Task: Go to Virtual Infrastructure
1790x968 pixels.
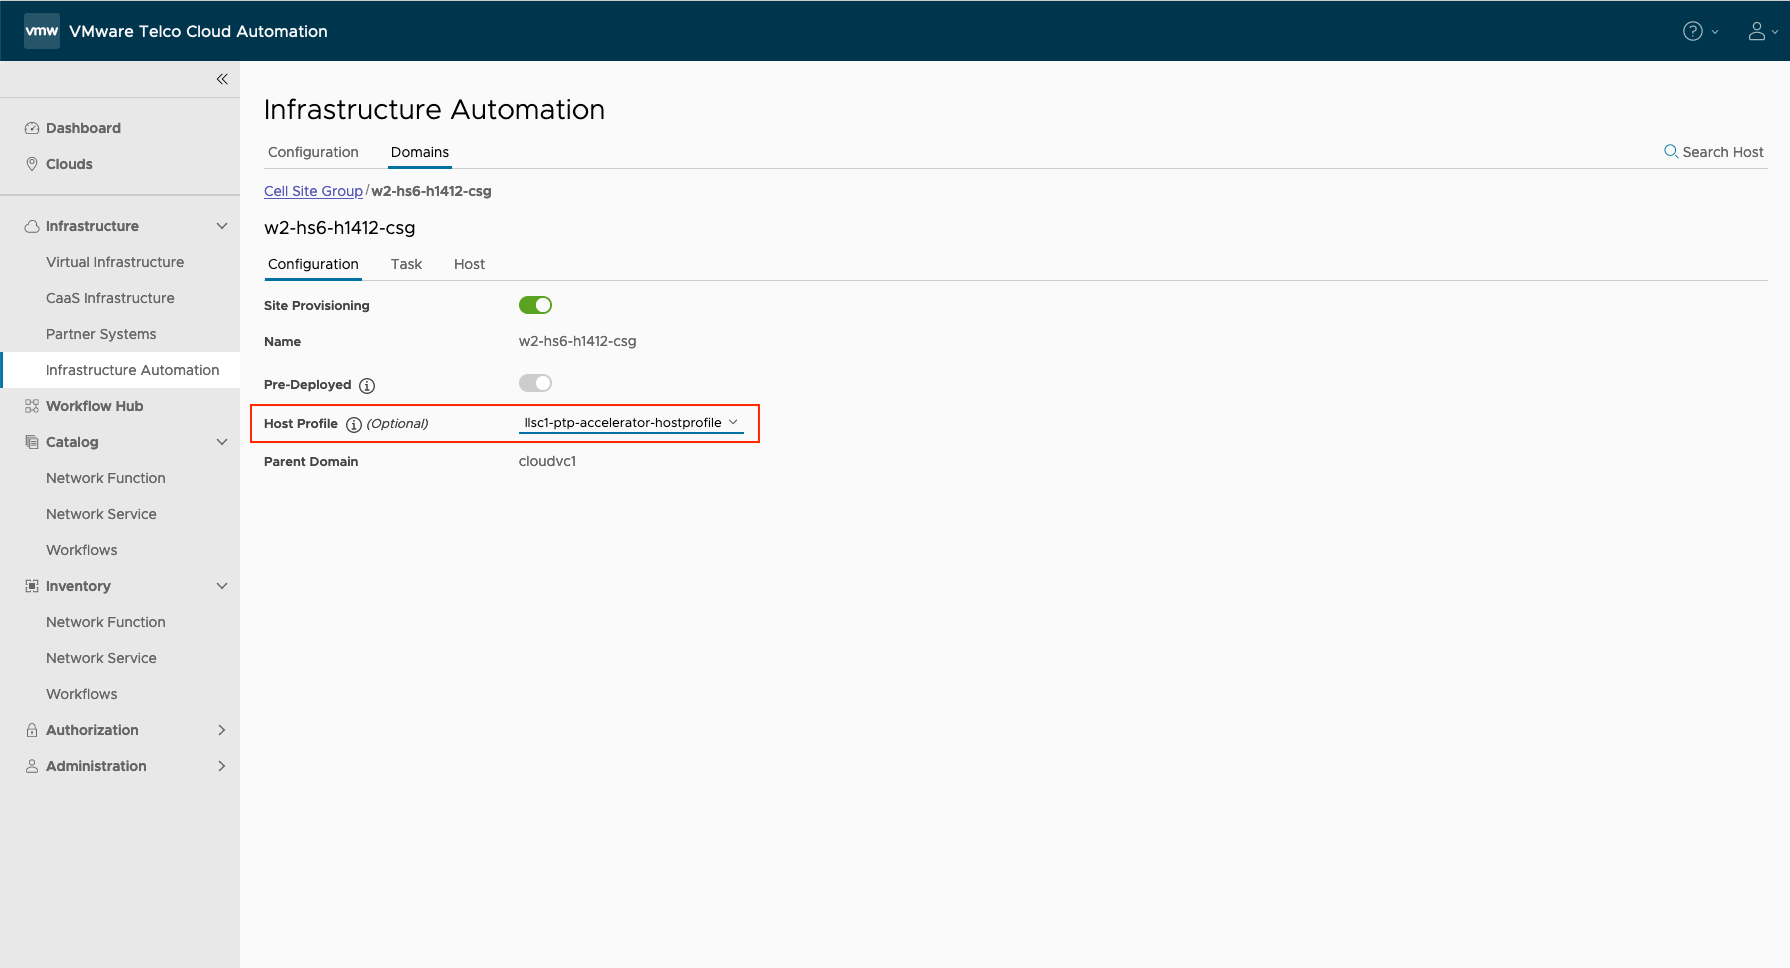Action: (x=115, y=262)
